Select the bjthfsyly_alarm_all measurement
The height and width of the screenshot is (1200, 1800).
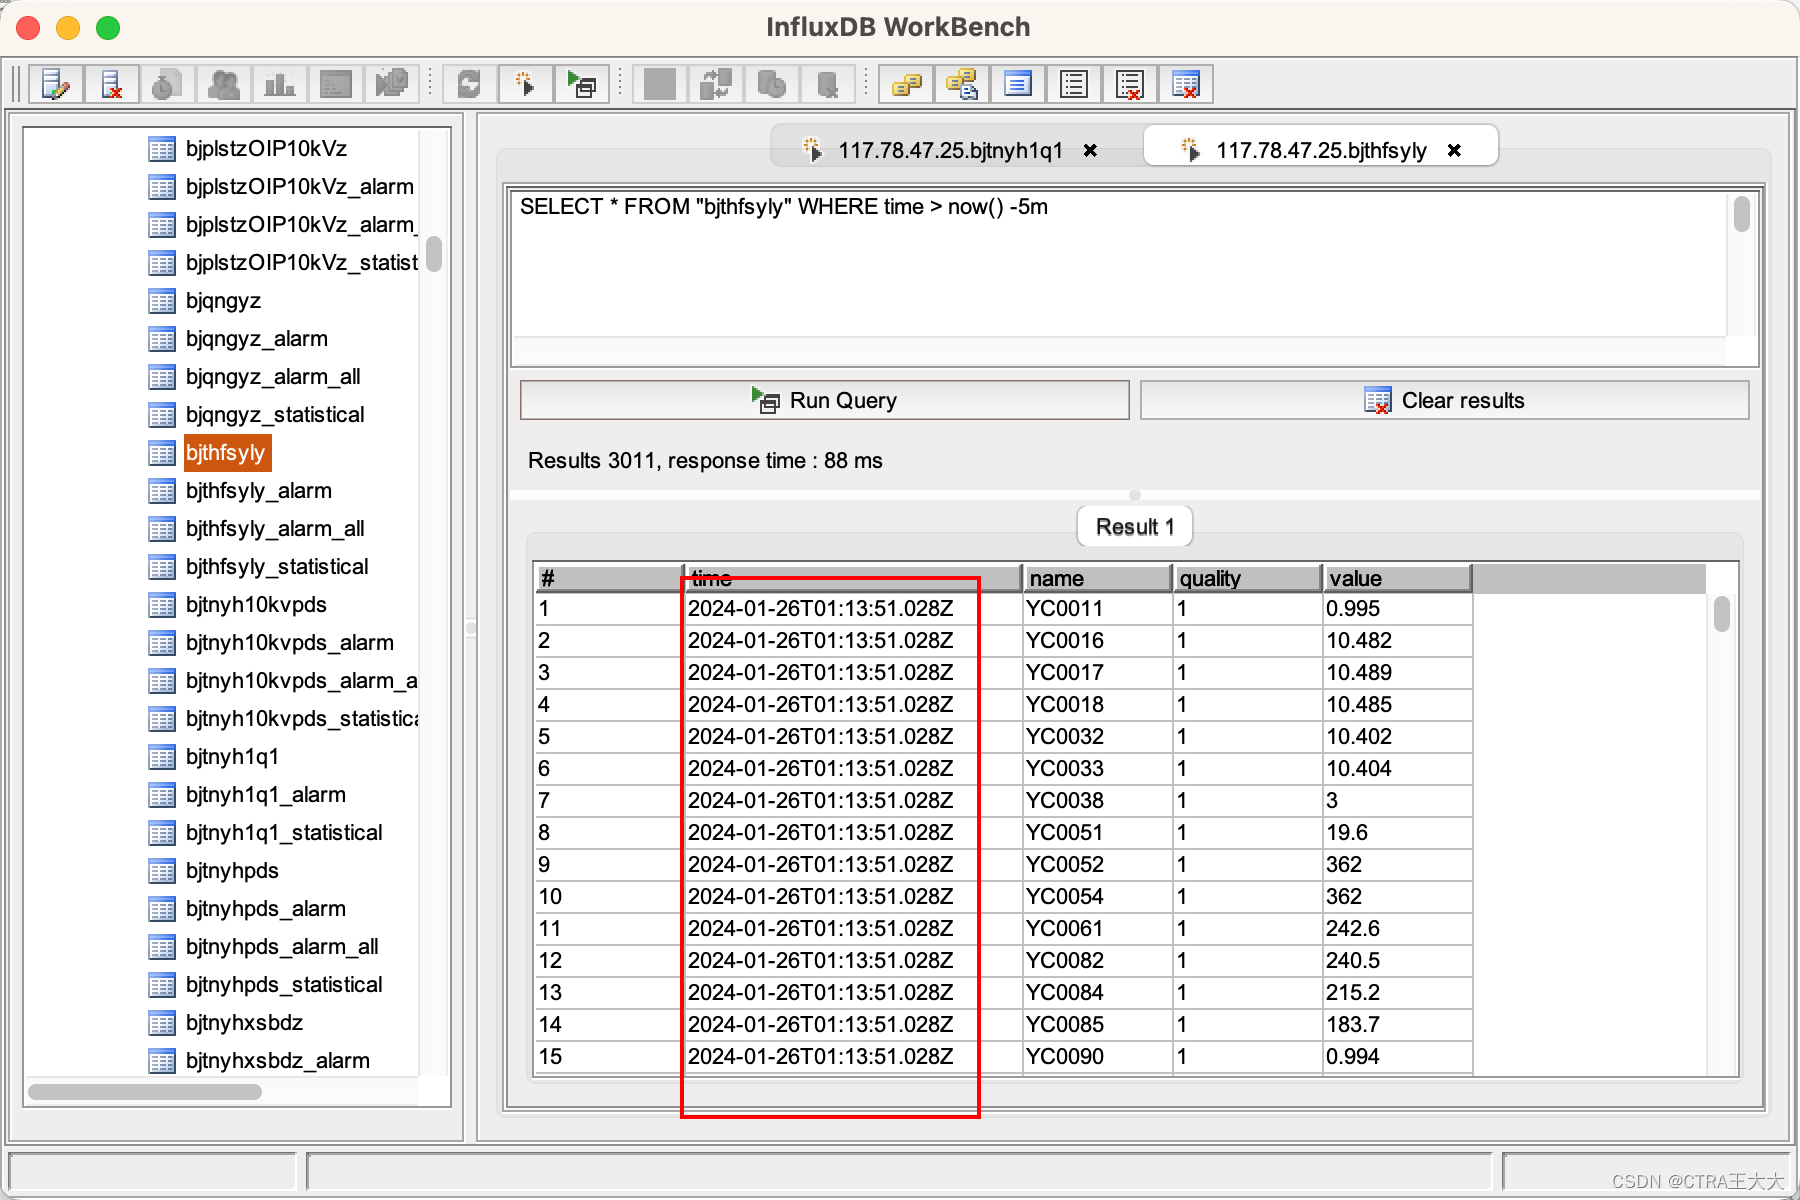click(x=275, y=529)
